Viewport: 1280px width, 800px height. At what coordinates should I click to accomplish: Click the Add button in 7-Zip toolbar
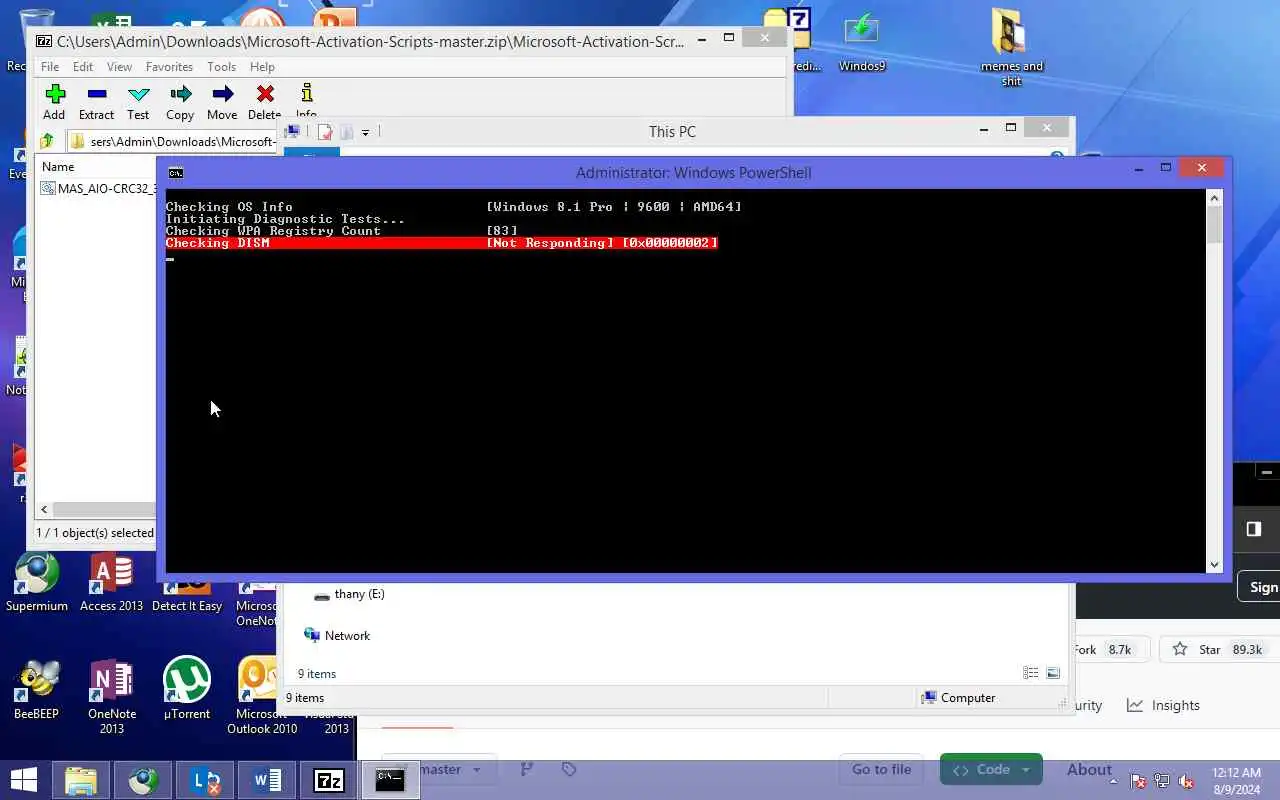[54, 103]
